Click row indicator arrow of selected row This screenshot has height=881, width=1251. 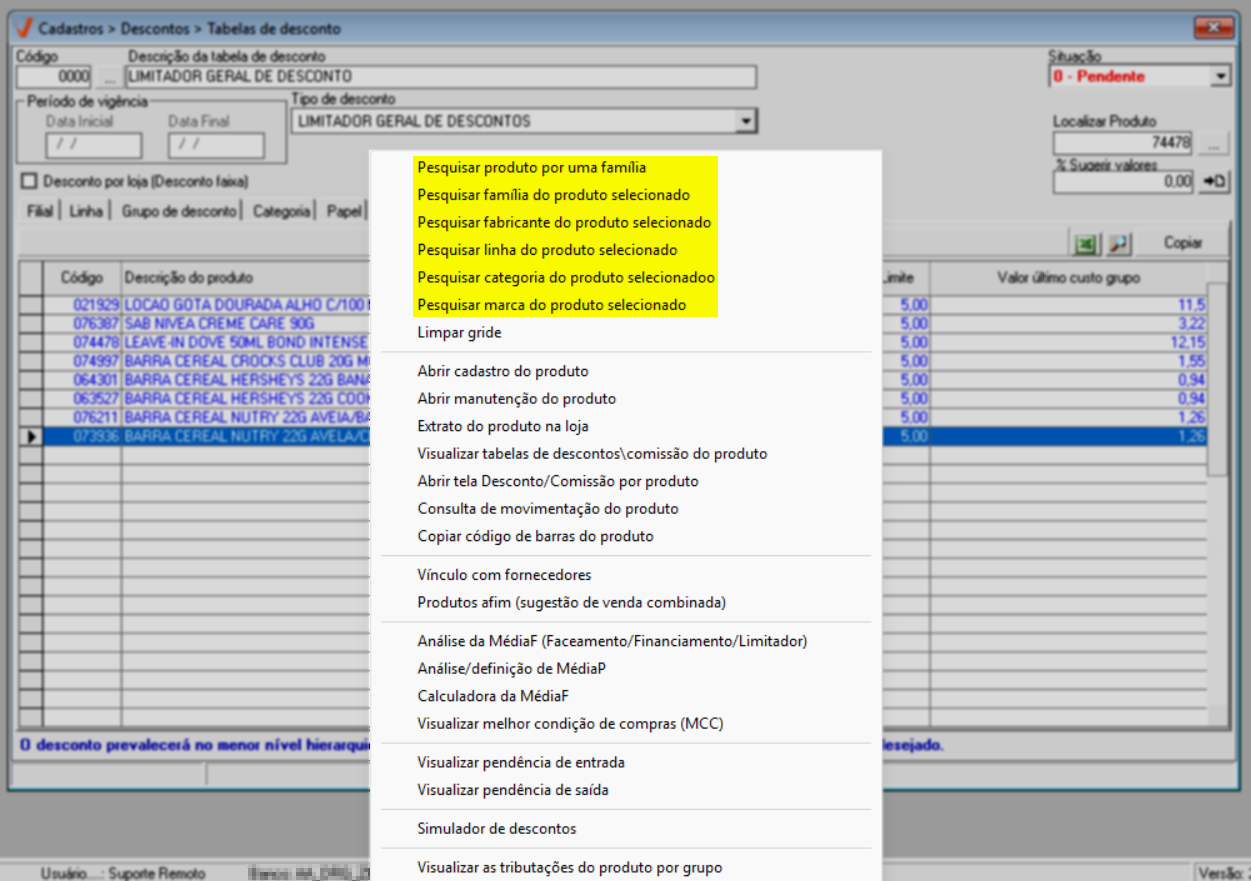(31, 437)
